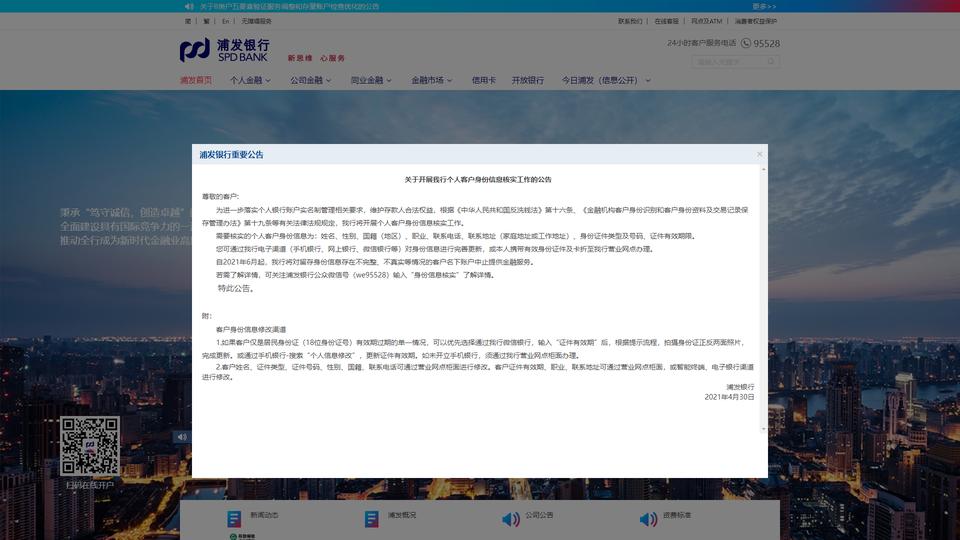The height and width of the screenshot is (540, 960).
Task: Click the date 2021年4月30日 in the notice
Action: pos(729,397)
